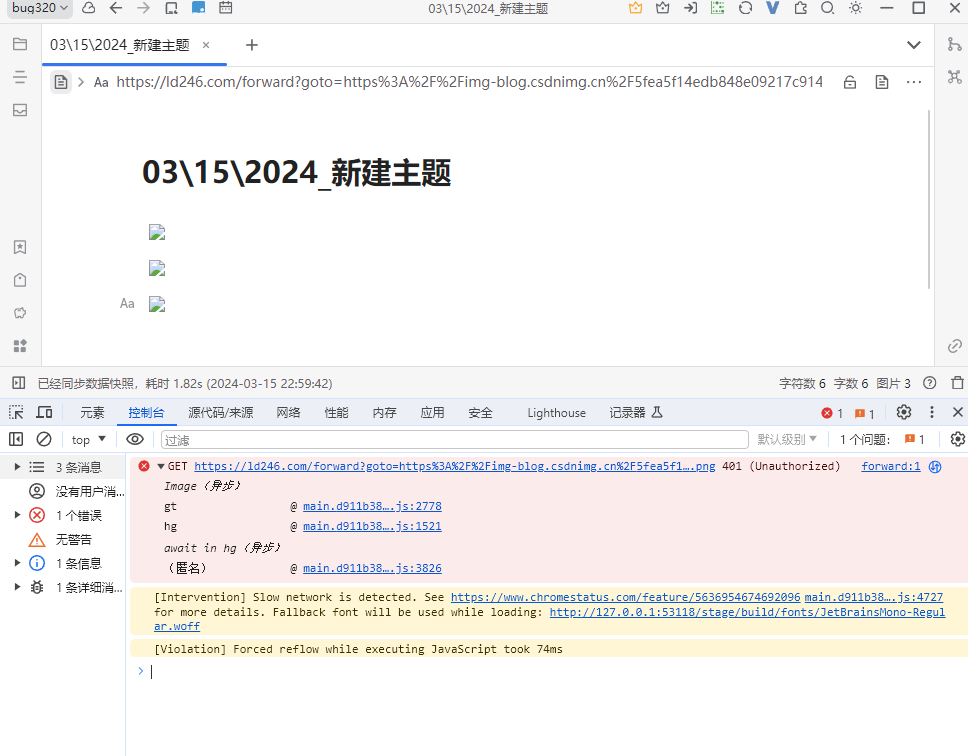Switch to the 网络 tab
Viewport: 968px width, 756px height.
coord(288,413)
